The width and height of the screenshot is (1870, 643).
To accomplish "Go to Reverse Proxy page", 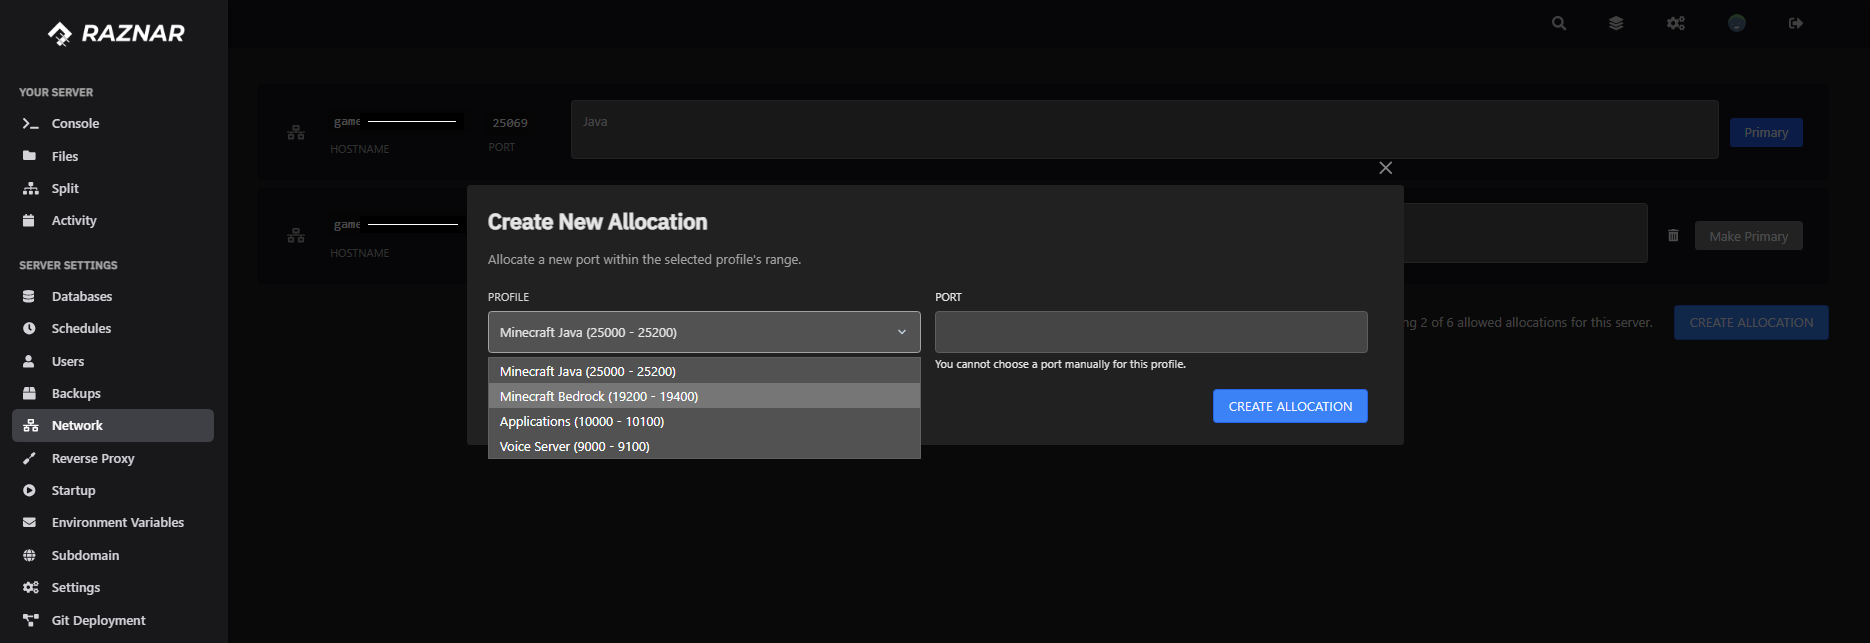I will coord(92,459).
